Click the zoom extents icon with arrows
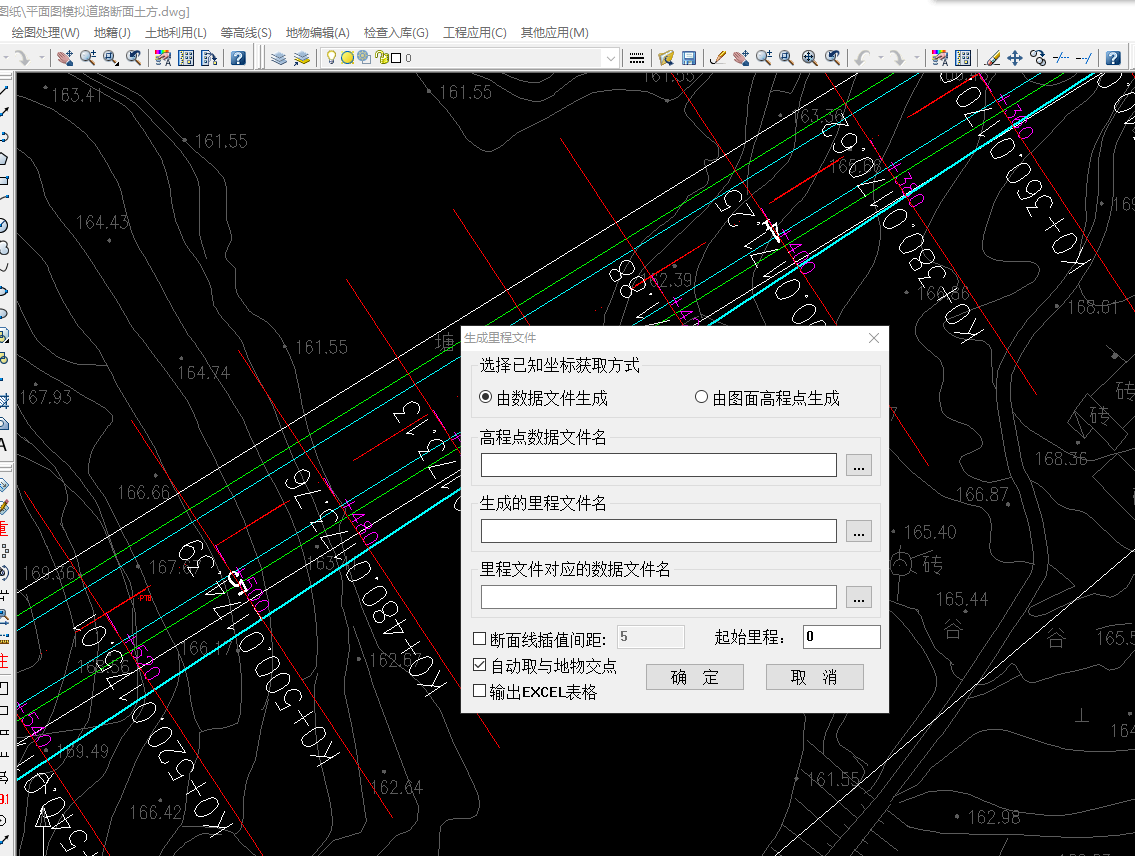 click(x=809, y=58)
